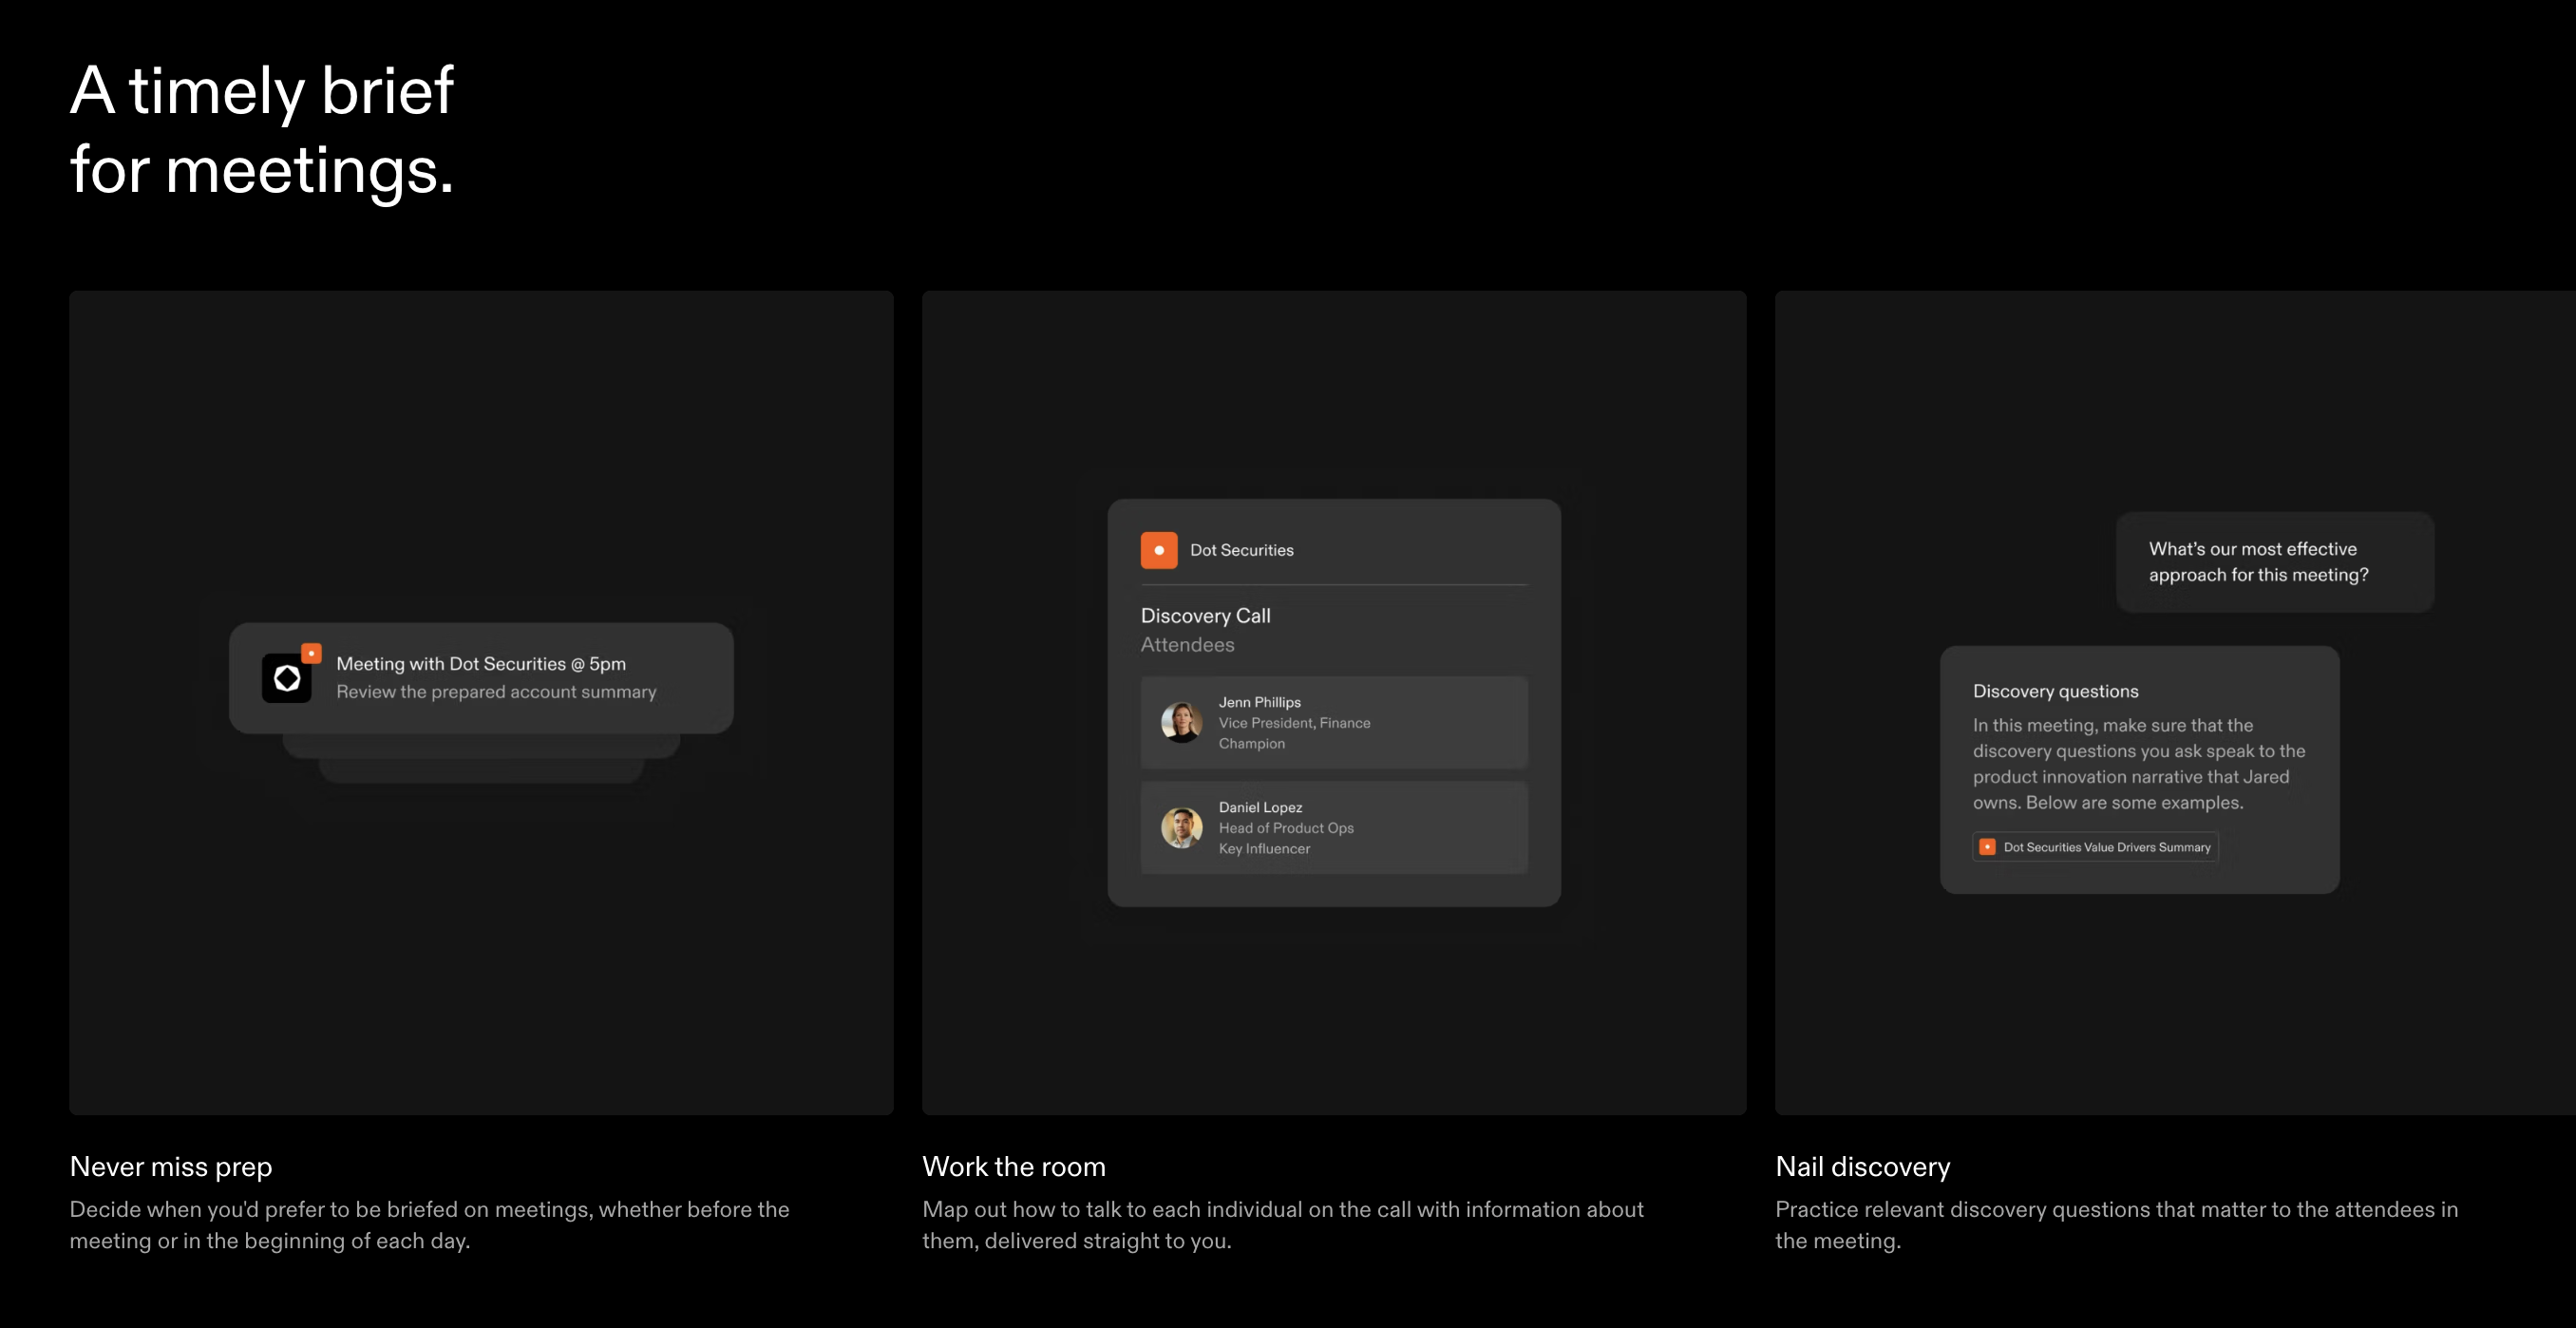2576x1328 pixels.
Task: Expand the Attendees section of Discovery Call
Action: 1187,645
